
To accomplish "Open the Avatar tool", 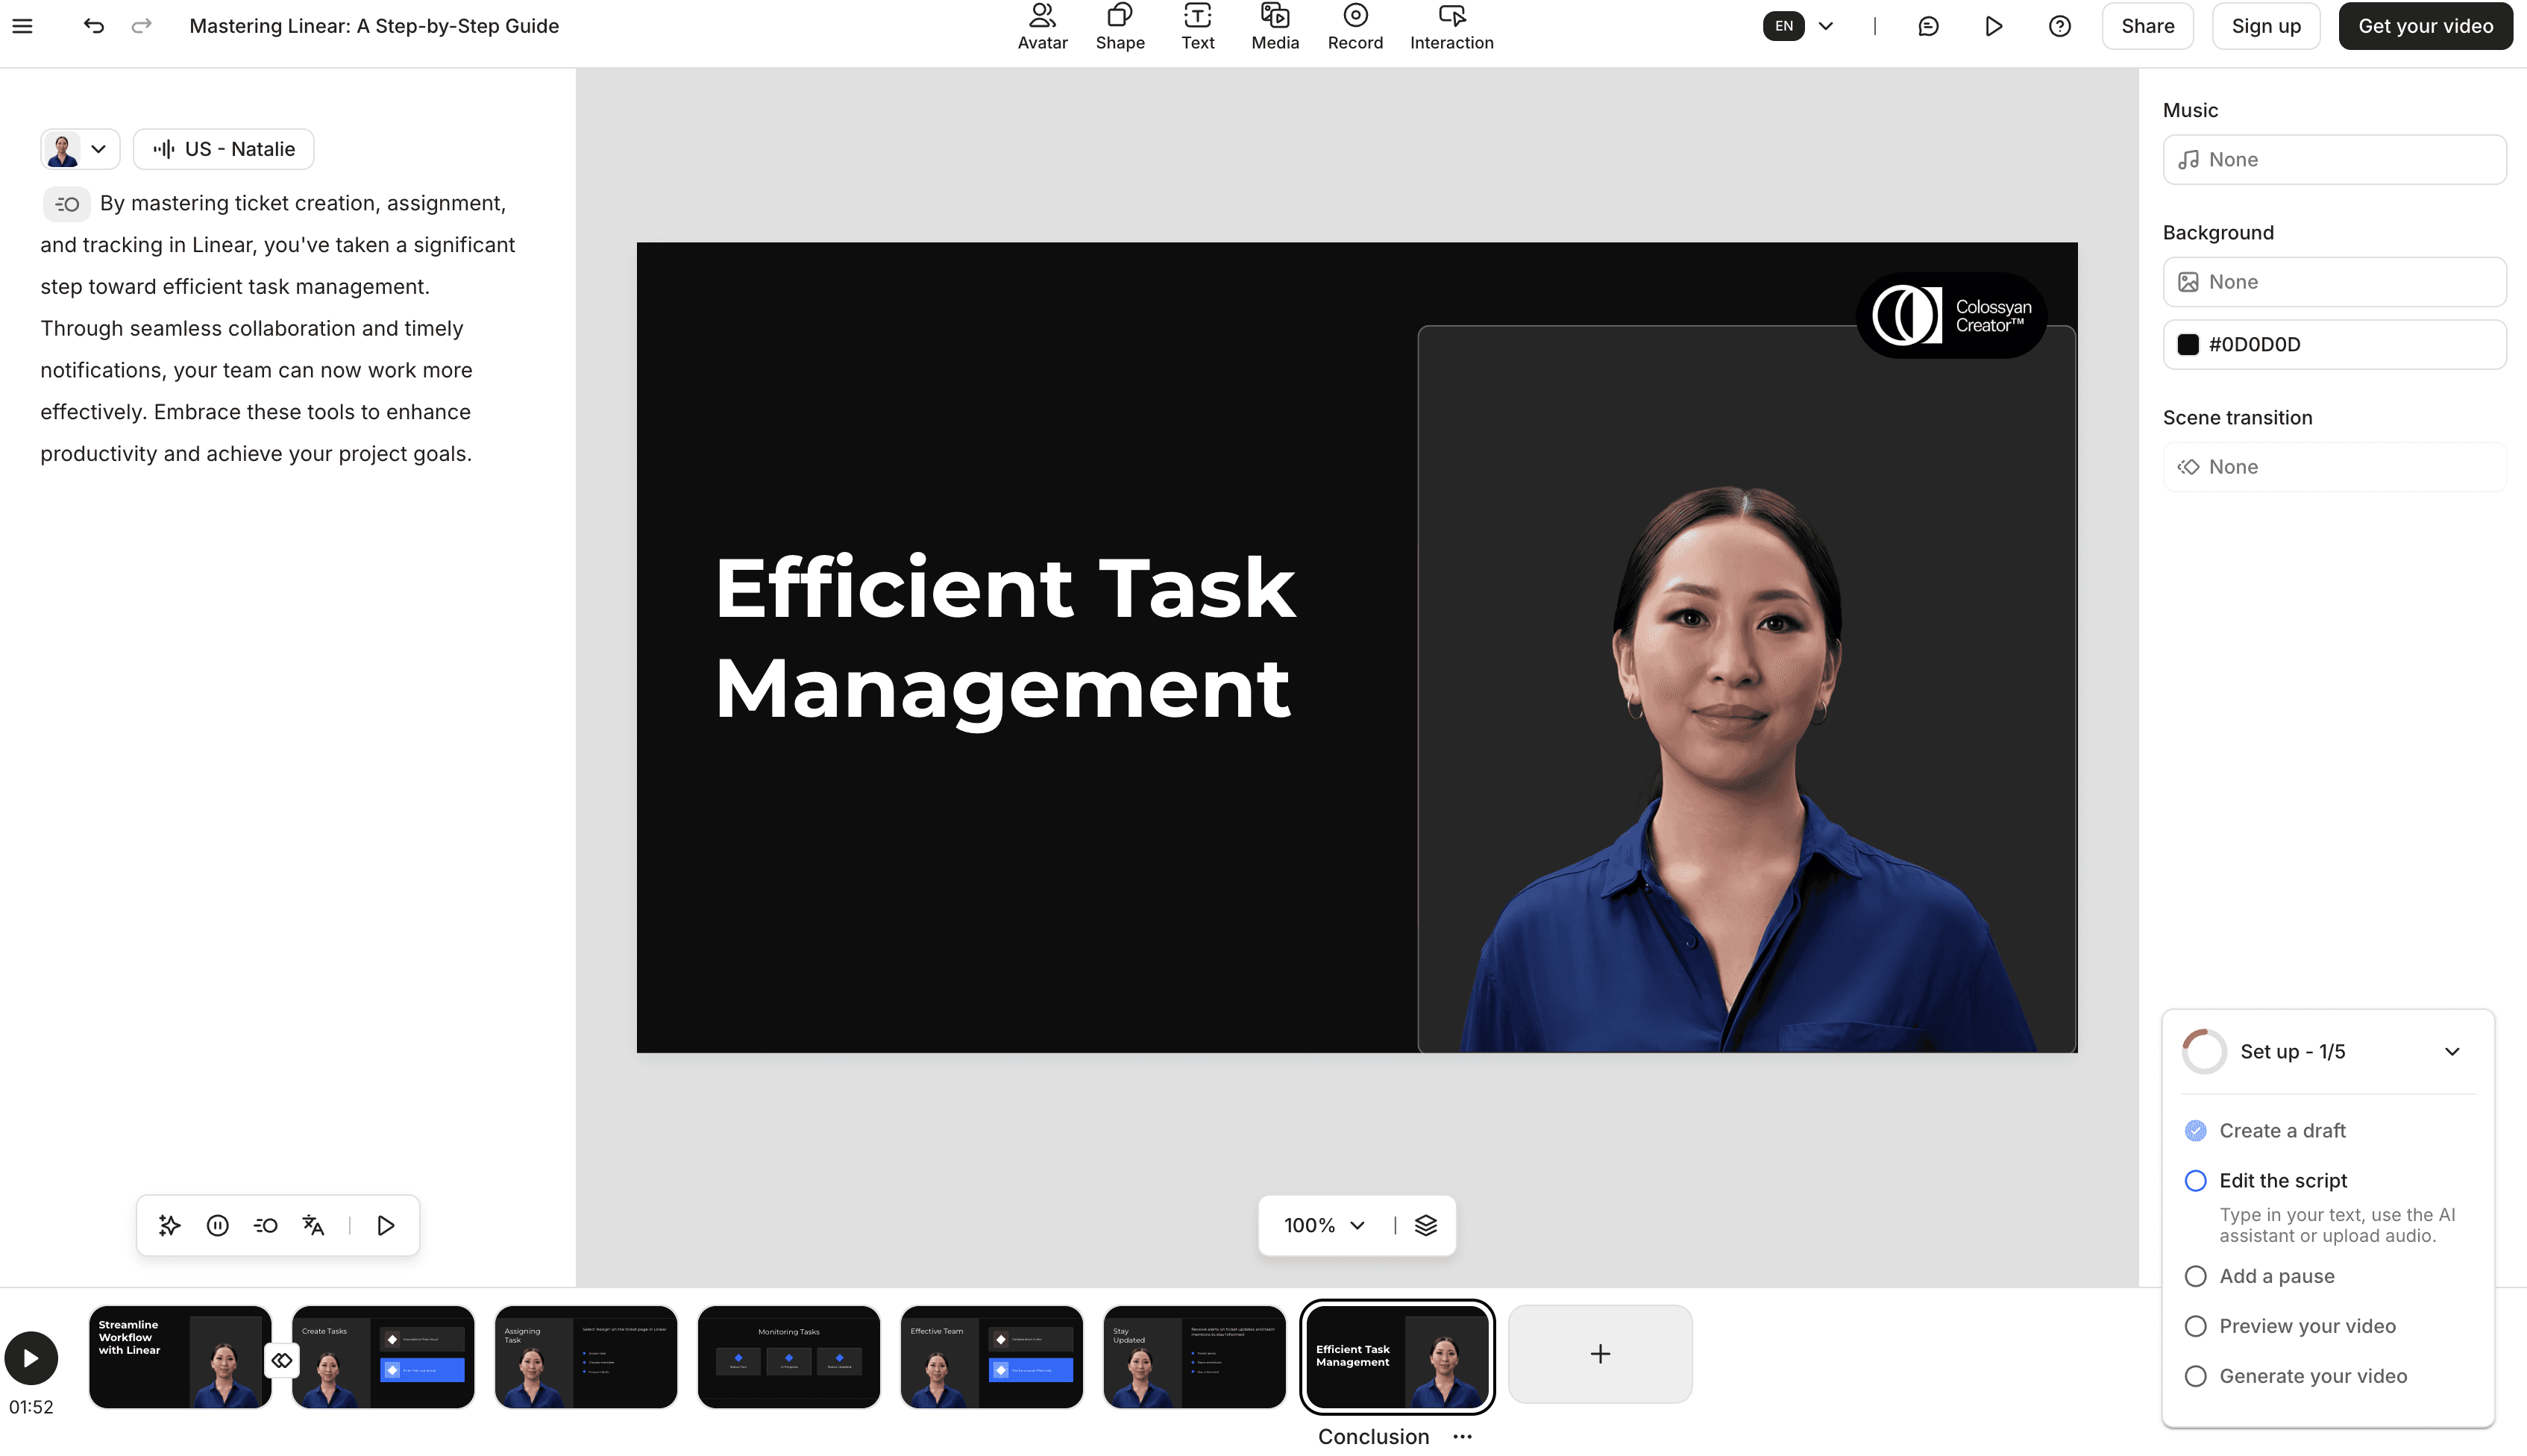I will (x=1042, y=27).
